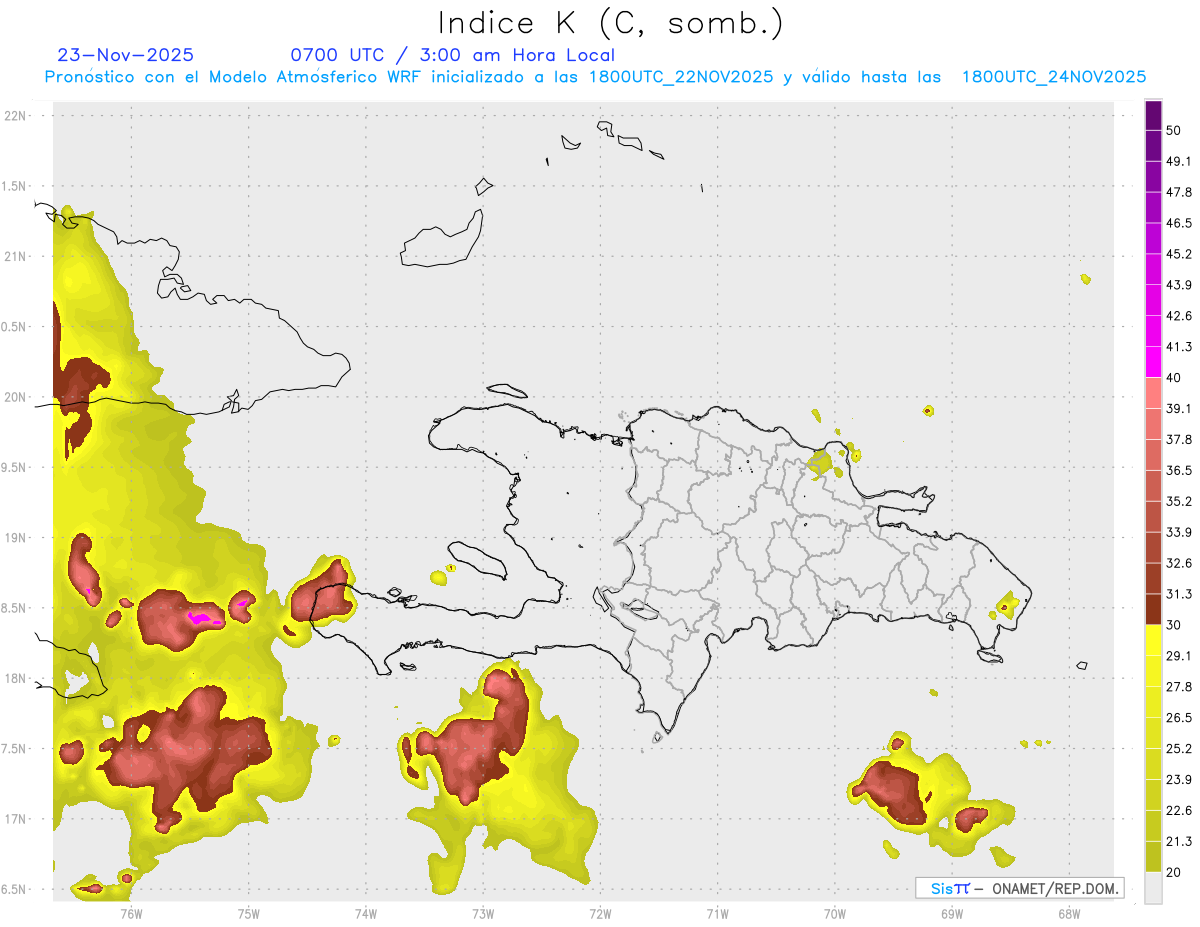
Task: Click the 75W longitude axis label
Action: [248, 913]
